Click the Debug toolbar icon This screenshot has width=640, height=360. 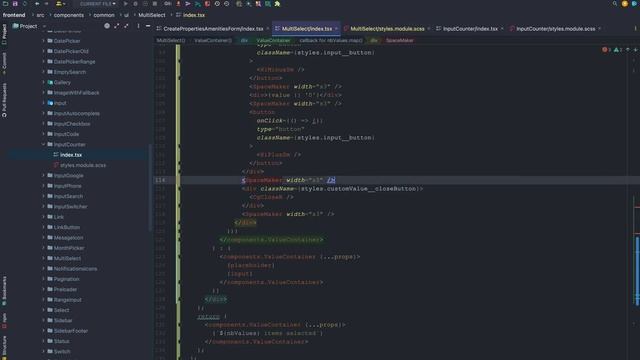136,4
